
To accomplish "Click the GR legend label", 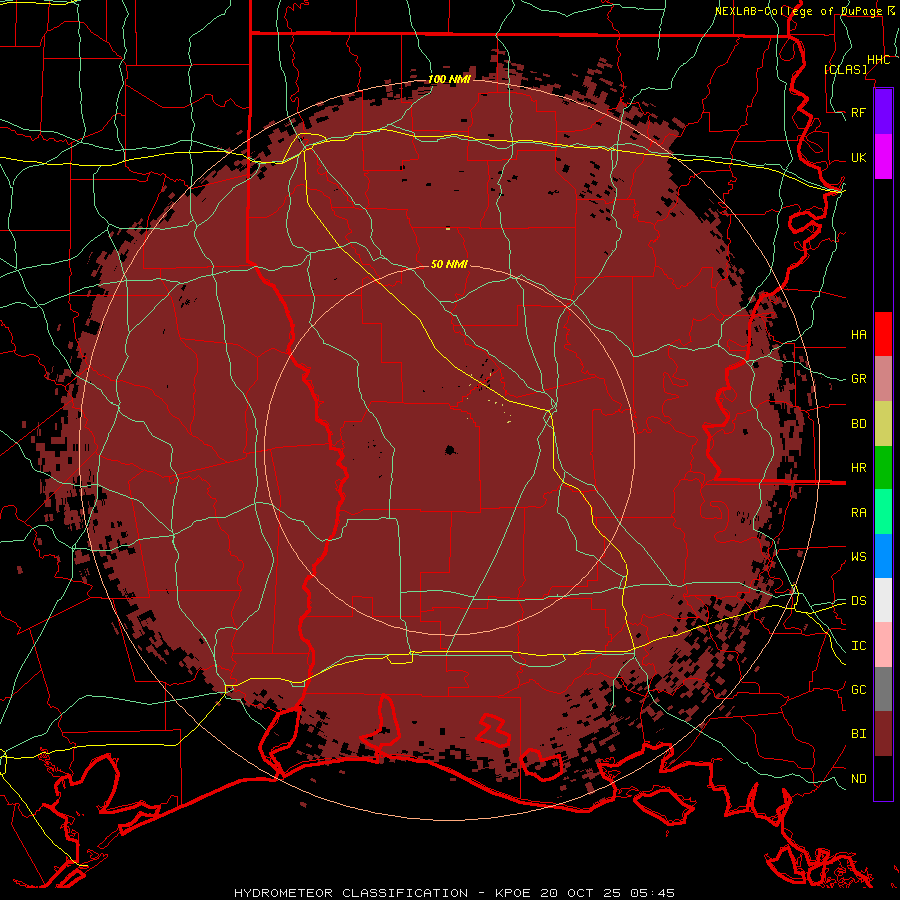I will click(858, 379).
